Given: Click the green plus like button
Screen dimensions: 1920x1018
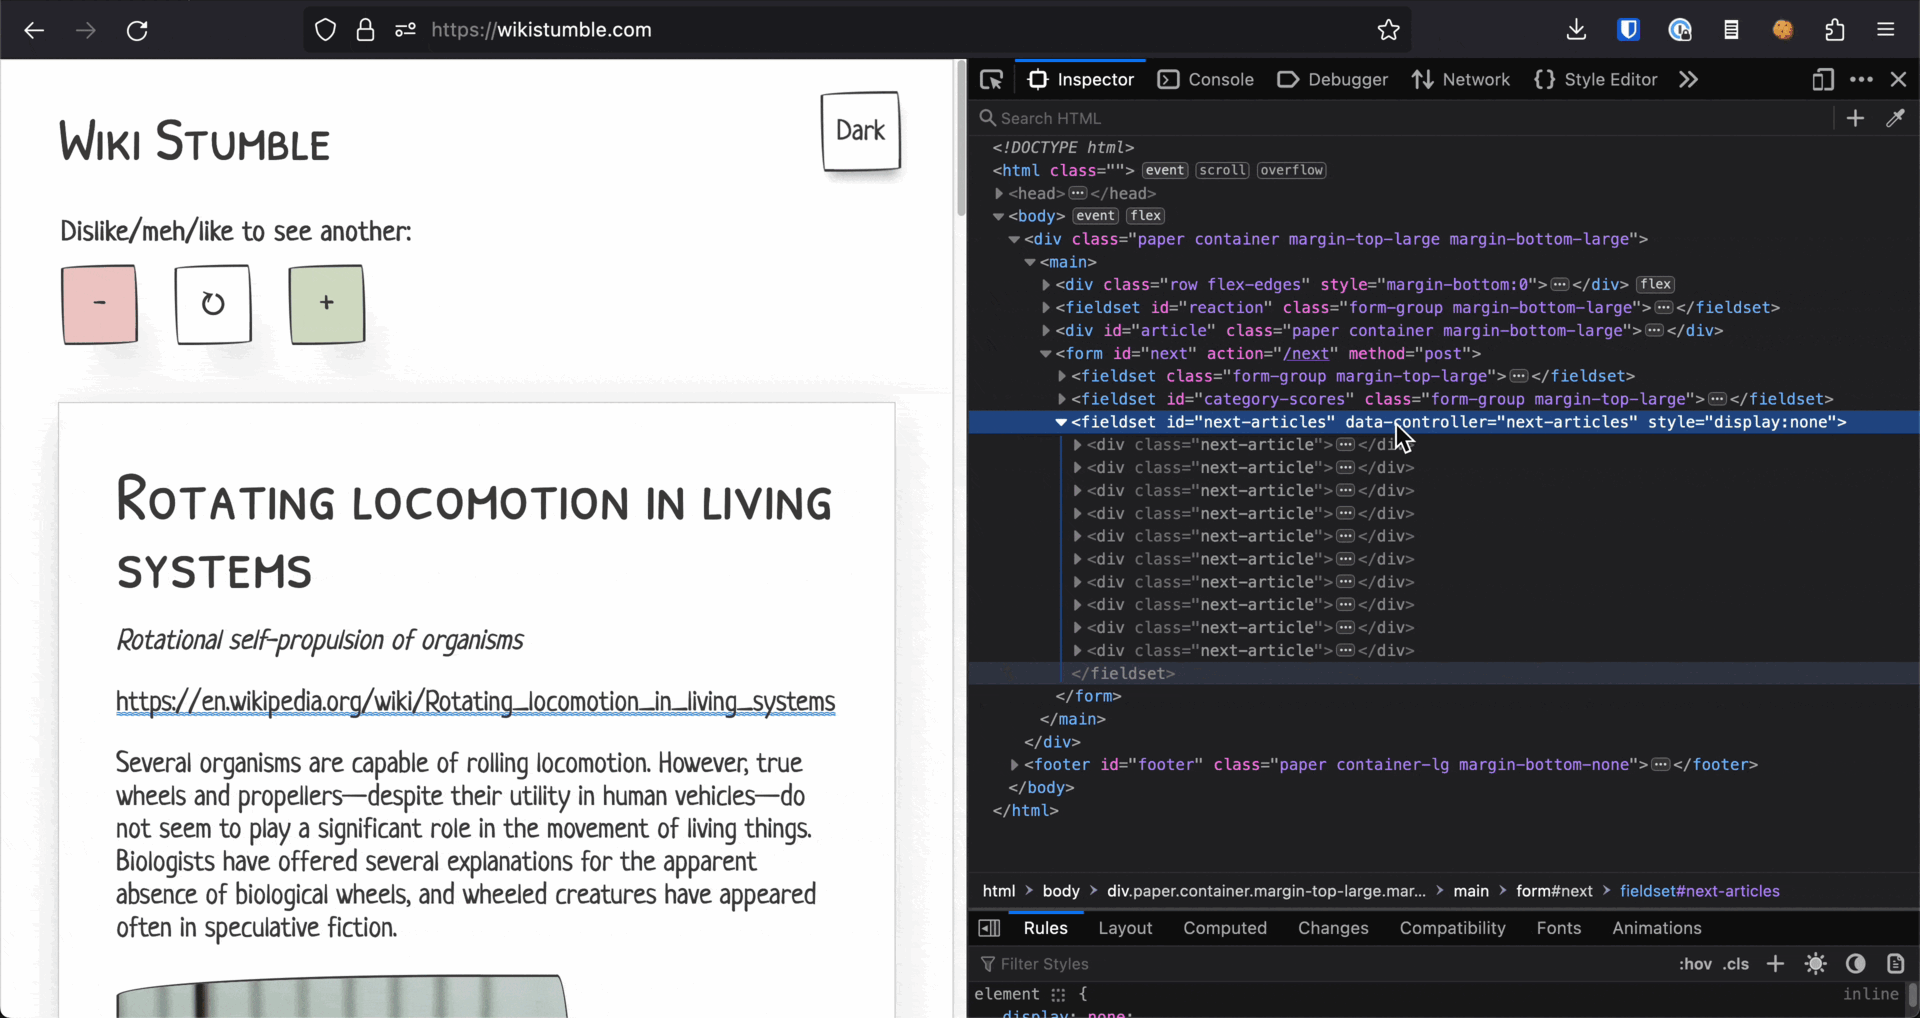Looking at the screenshot, I should point(327,304).
